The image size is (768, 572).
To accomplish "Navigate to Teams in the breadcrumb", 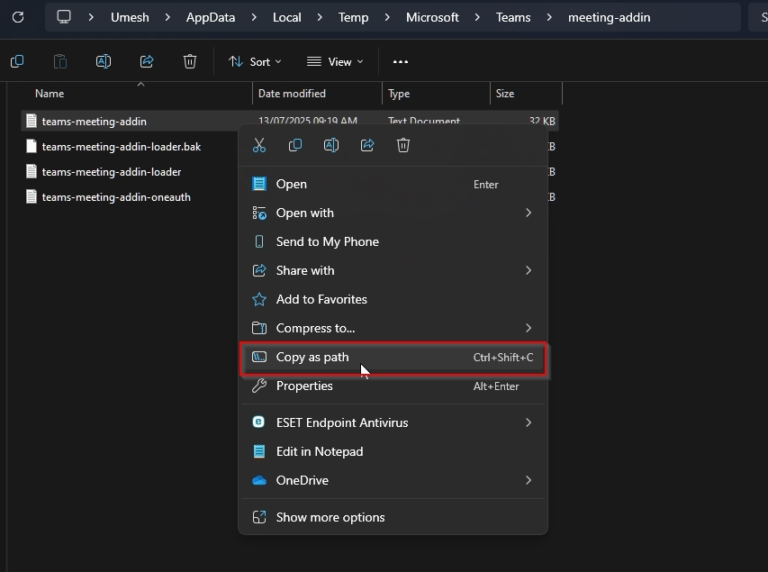I will coord(513,18).
